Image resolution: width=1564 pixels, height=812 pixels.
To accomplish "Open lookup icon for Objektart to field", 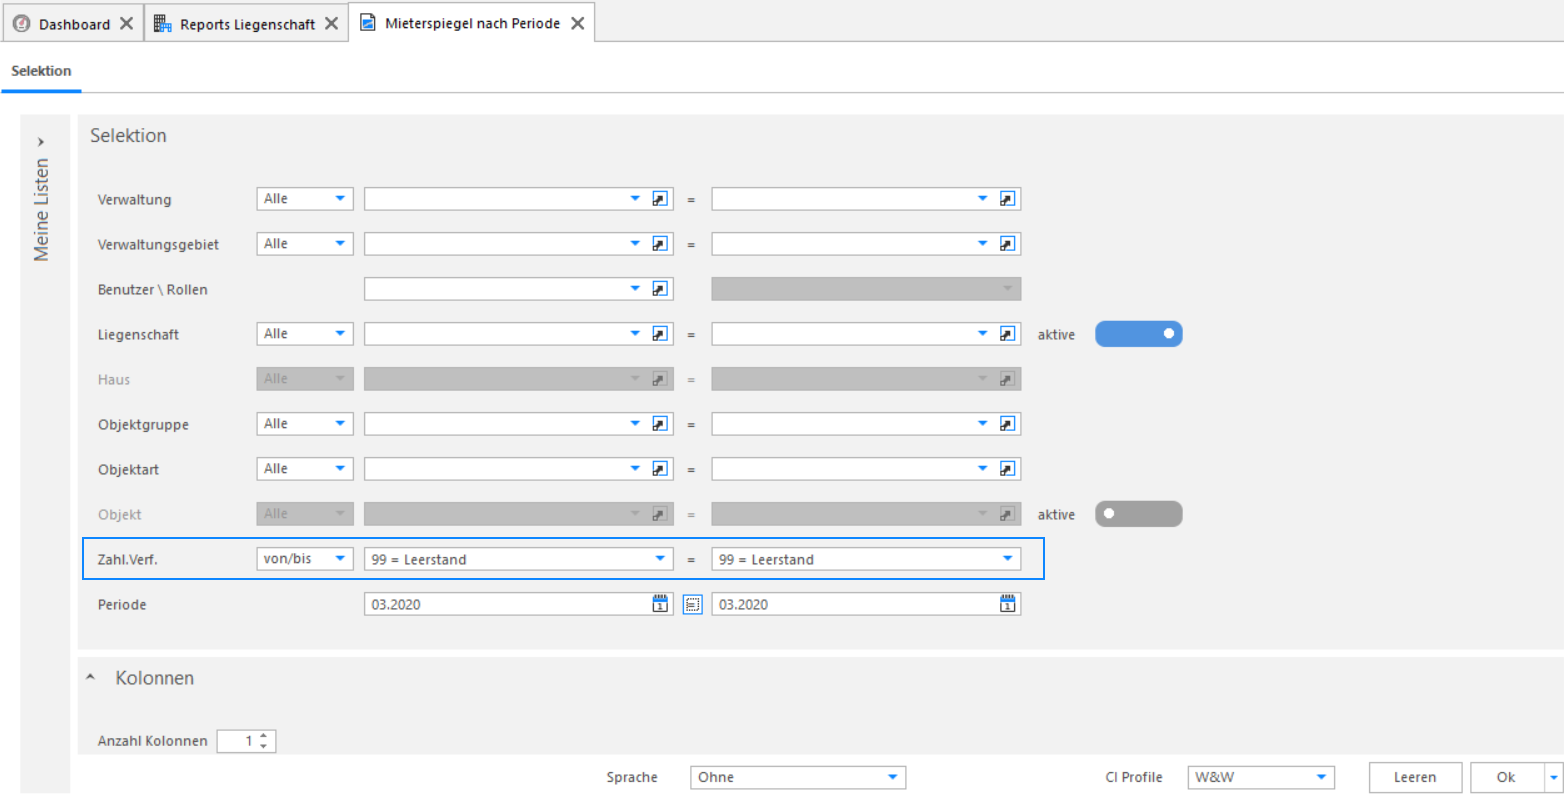I will (x=1007, y=469).
